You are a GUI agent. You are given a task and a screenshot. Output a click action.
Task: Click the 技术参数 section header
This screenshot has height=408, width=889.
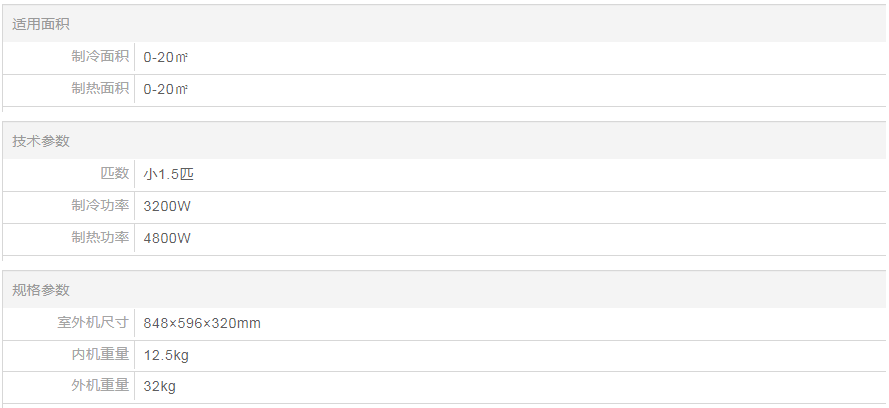pos(41,141)
